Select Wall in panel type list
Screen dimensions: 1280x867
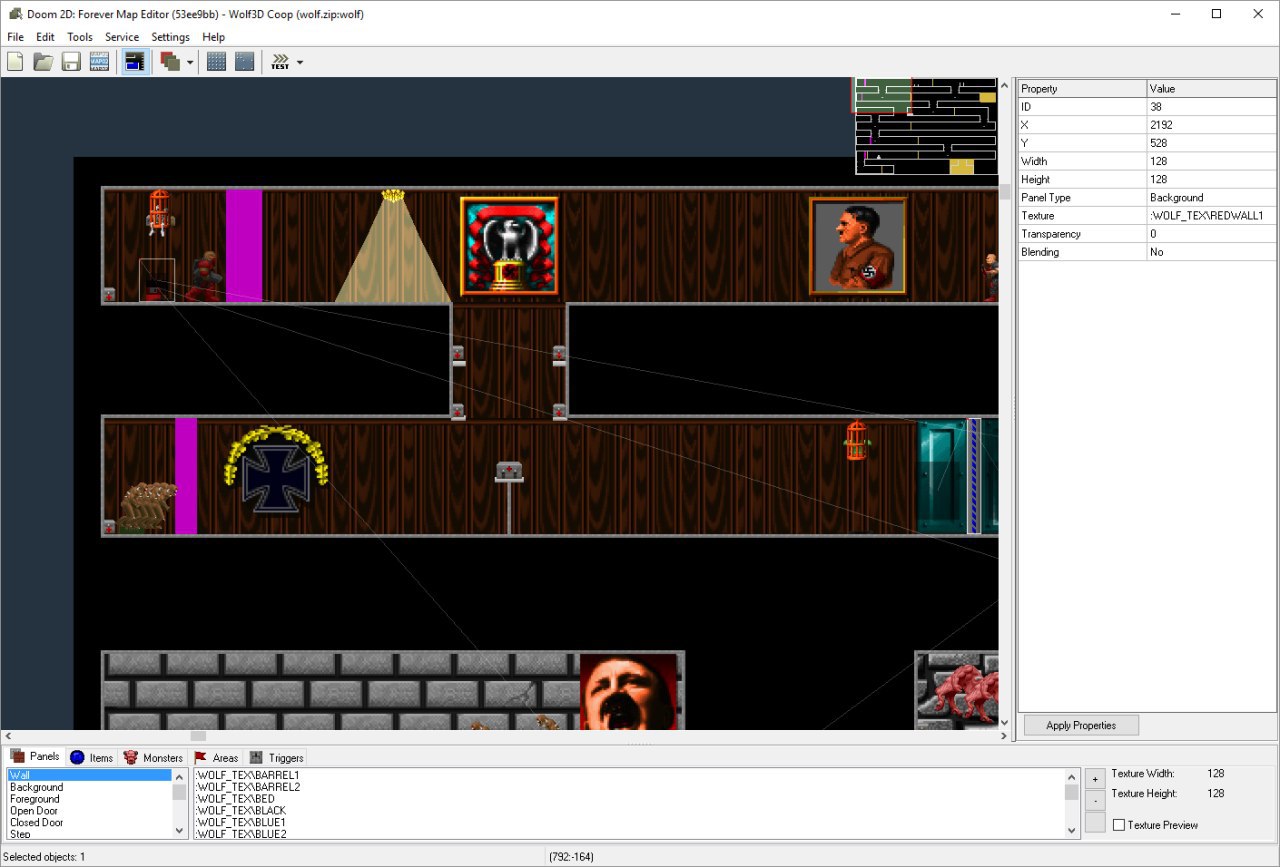click(89, 775)
